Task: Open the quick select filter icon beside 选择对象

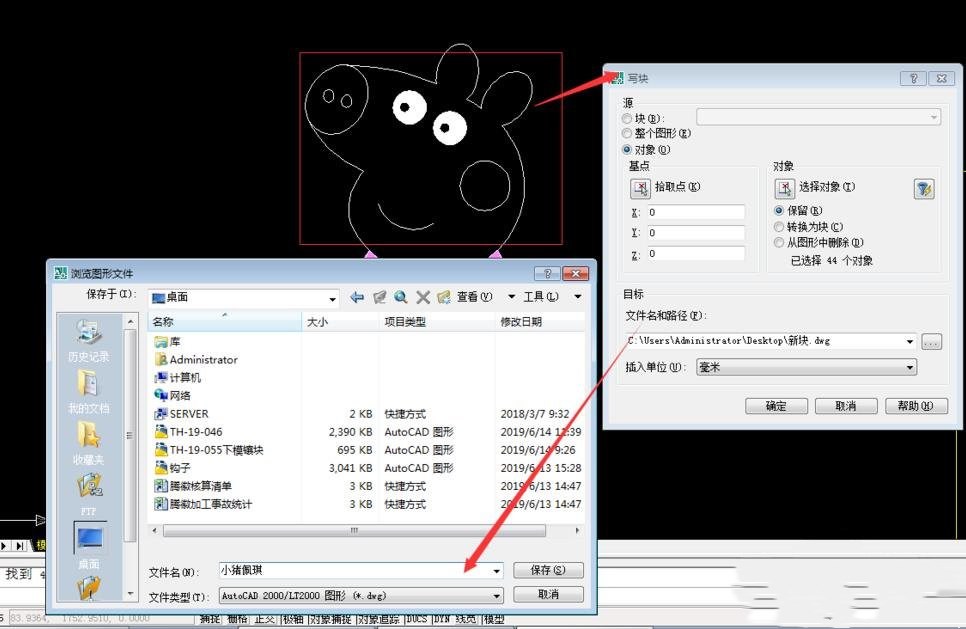Action: click(x=924, y=186)
